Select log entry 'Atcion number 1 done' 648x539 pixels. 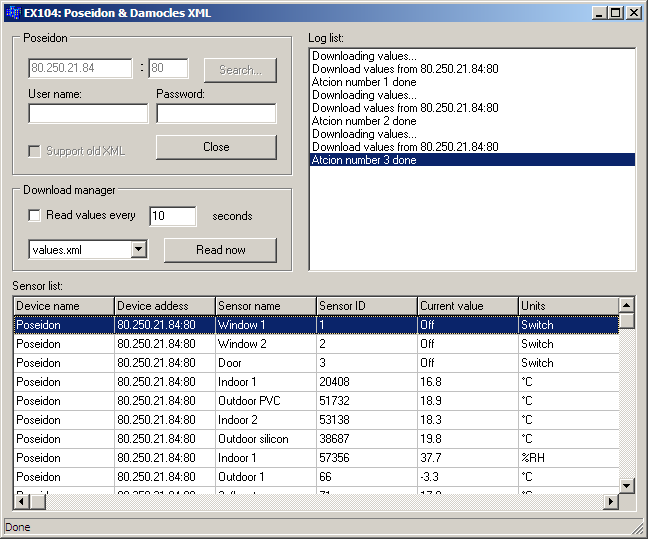click(x=472, y=82)
